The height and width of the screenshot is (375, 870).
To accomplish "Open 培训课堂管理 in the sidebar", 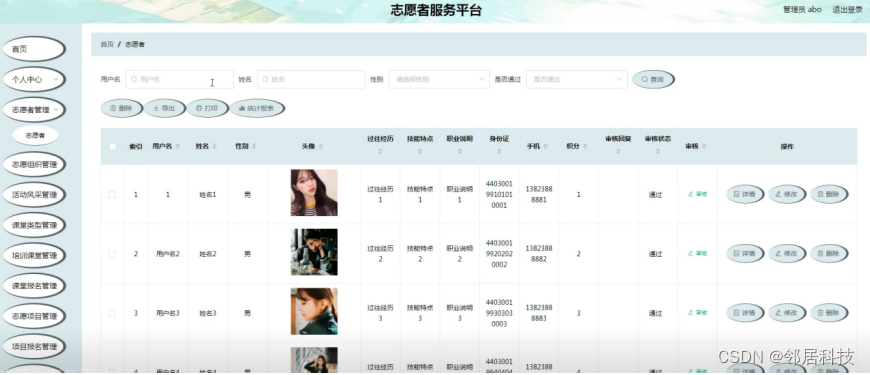I will [33, 255].
